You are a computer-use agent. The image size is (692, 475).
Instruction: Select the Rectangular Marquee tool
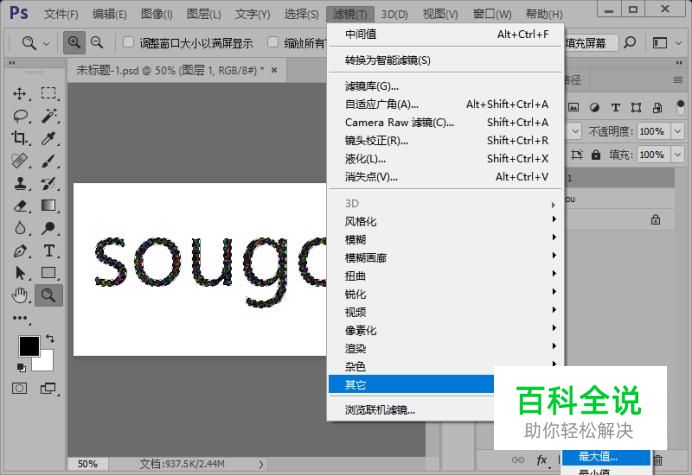(x=49, y=94)
